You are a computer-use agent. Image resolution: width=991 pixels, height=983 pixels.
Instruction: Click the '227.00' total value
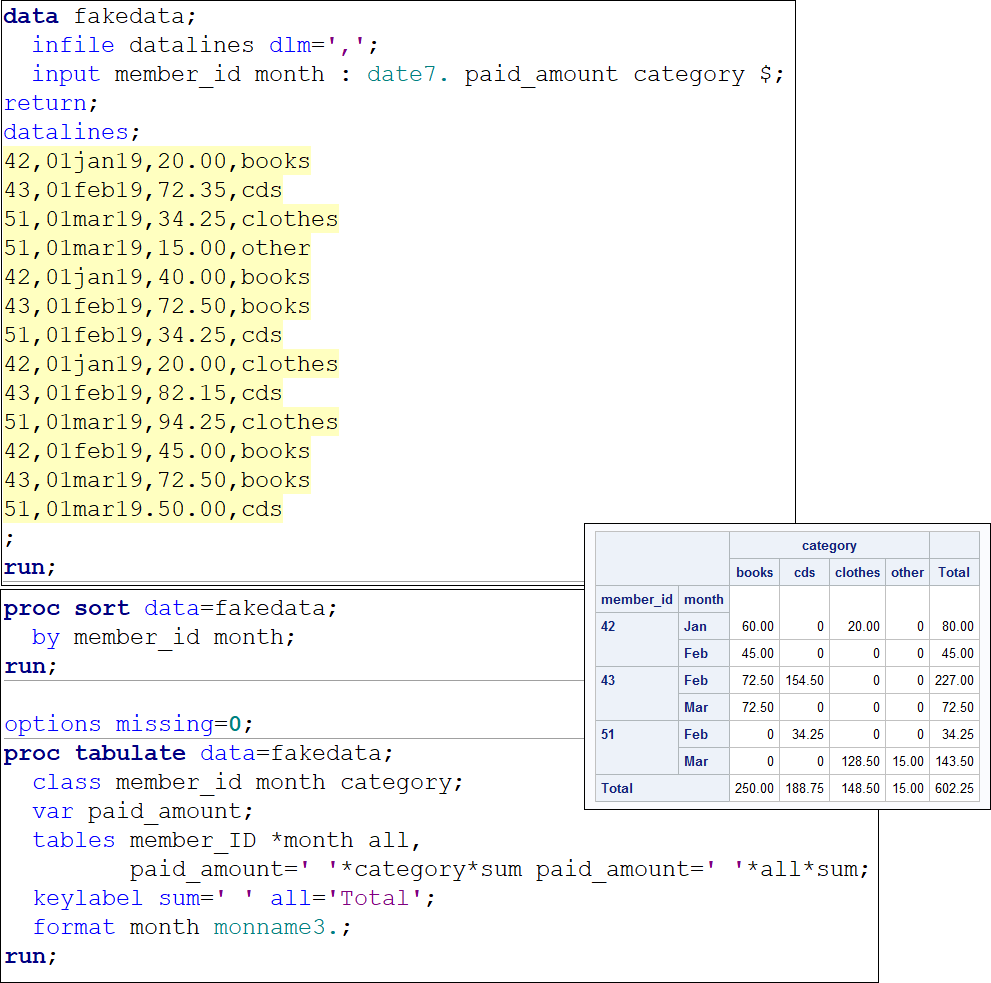point(954,681)
